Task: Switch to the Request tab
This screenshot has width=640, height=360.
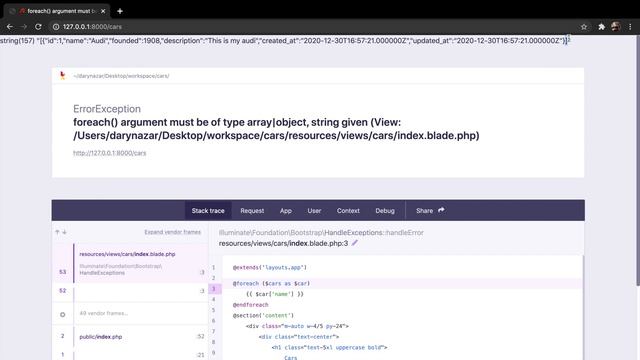Action: point(252,211)
